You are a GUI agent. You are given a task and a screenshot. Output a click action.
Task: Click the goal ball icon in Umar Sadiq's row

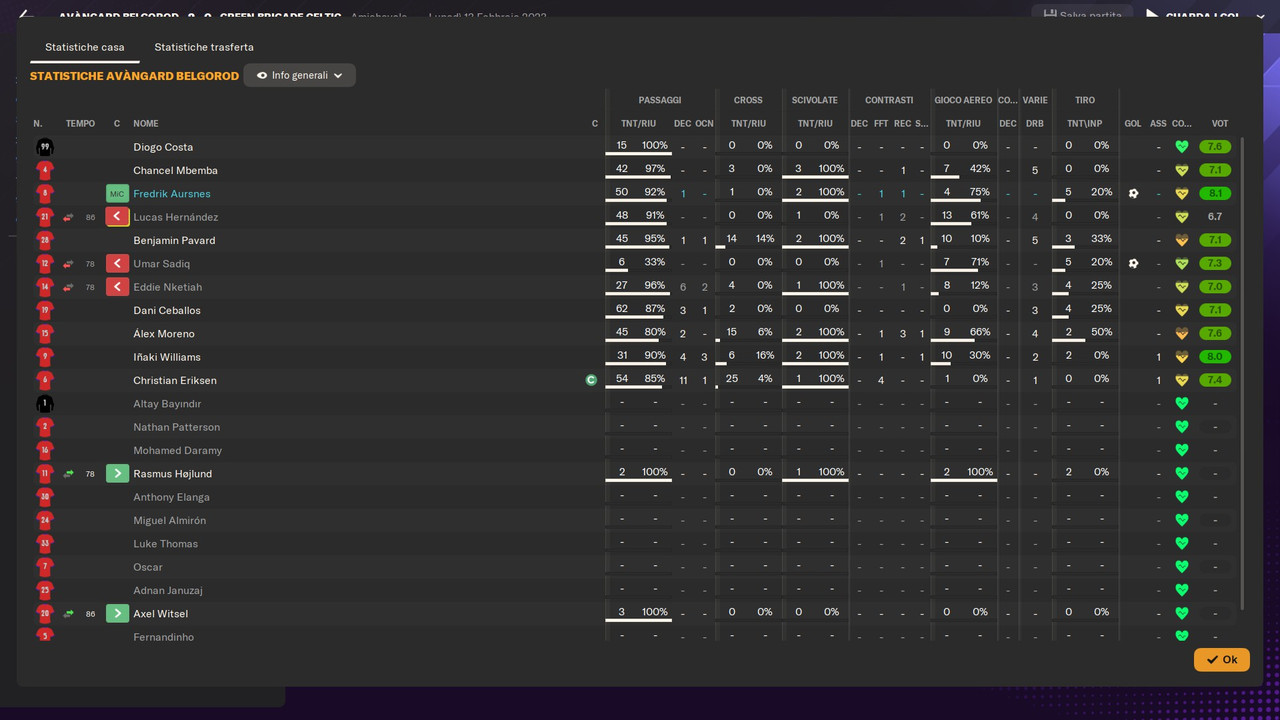point(1133,264)
